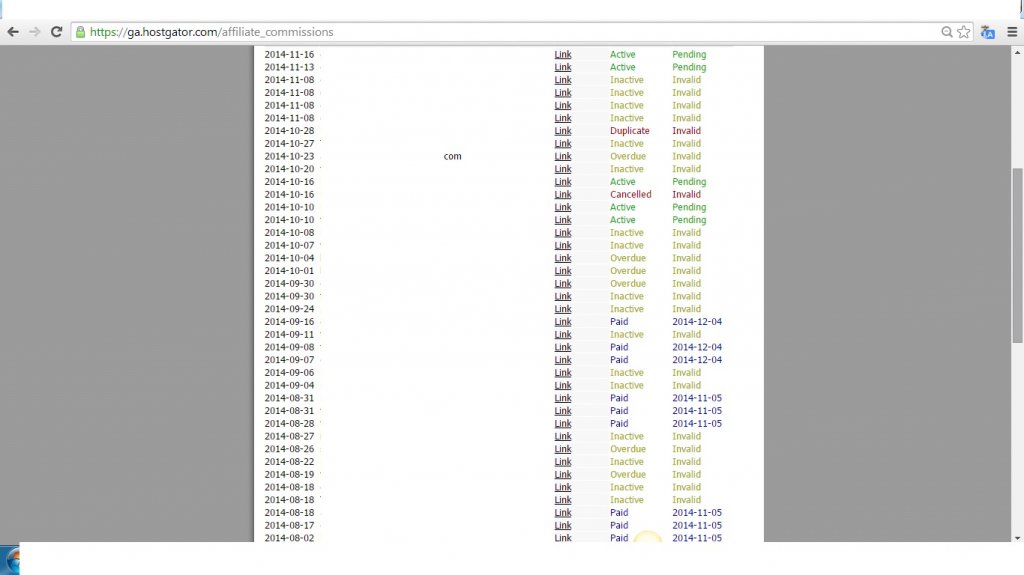Open Link in the 2014-11-13 row
The image size is (1024, 575).
point(563,67)
